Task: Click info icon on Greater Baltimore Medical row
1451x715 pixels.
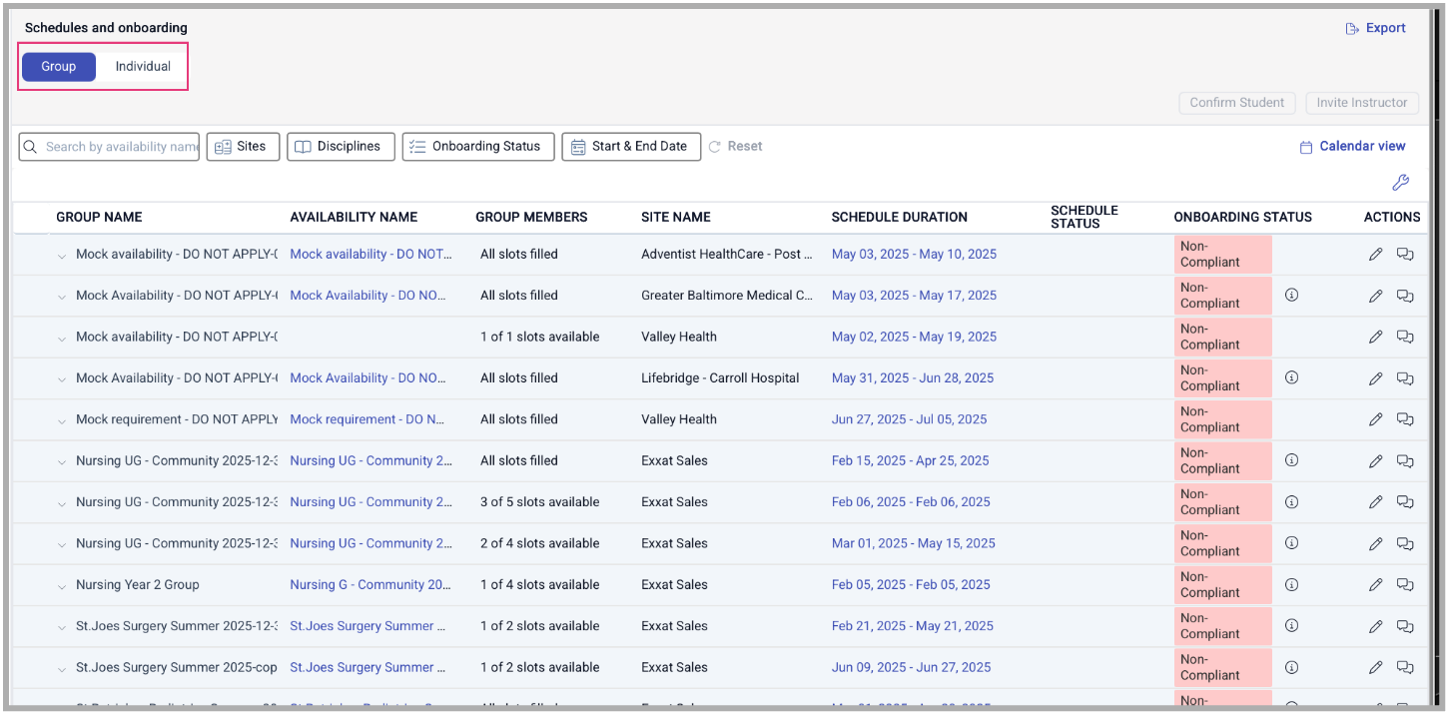Action: (x=1291, y=296)
